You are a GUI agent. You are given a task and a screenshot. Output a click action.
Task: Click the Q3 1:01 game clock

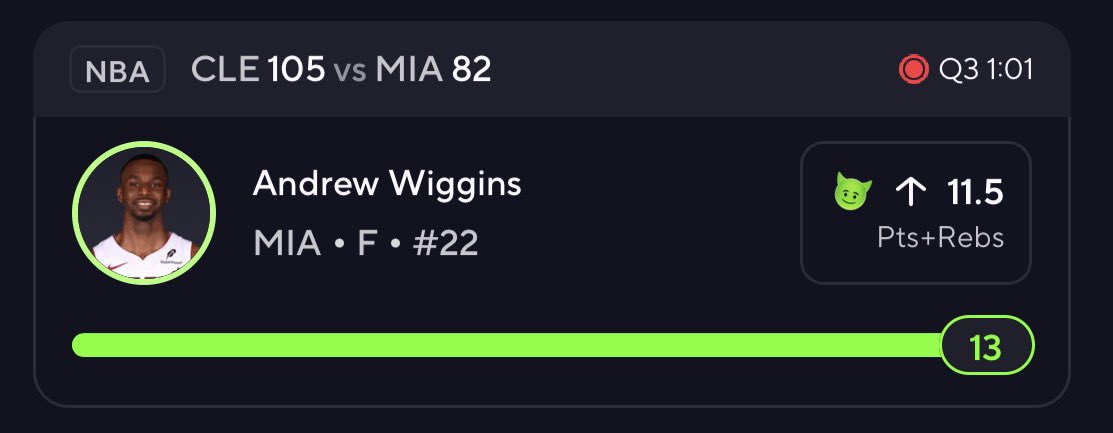(984, 71)
